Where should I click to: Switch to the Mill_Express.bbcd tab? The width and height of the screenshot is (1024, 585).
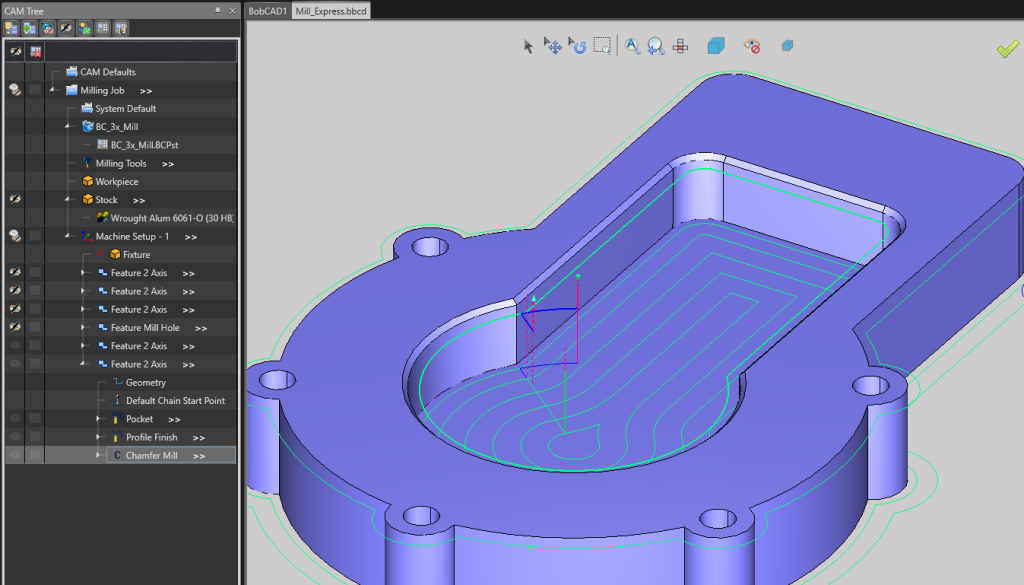(329, 12)
